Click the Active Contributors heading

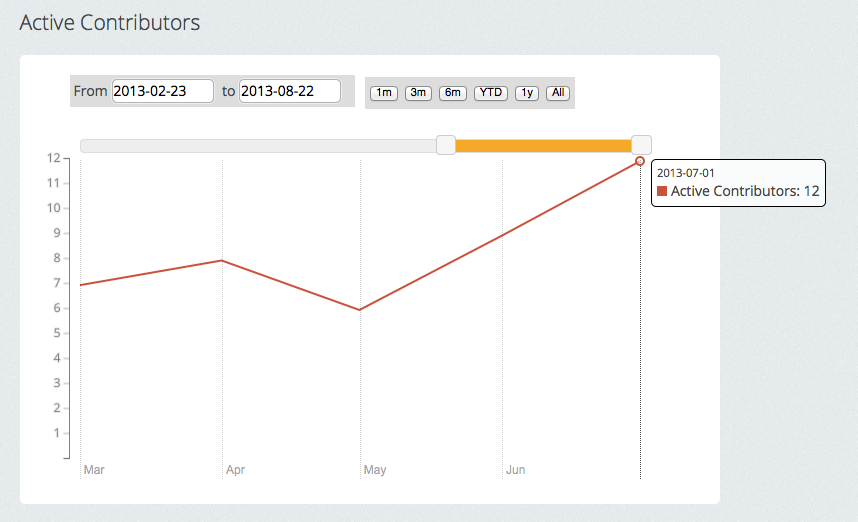pos(110,22)
